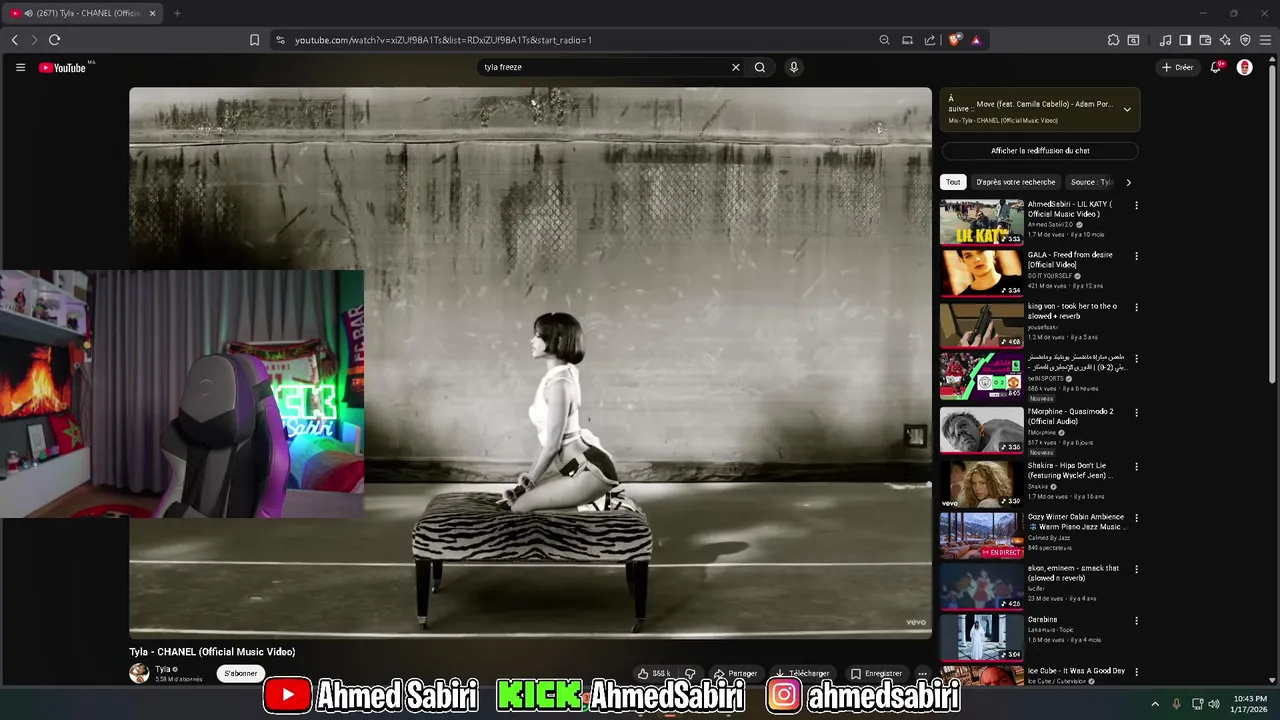Open the browser main menu icon

coord(1265,40)
